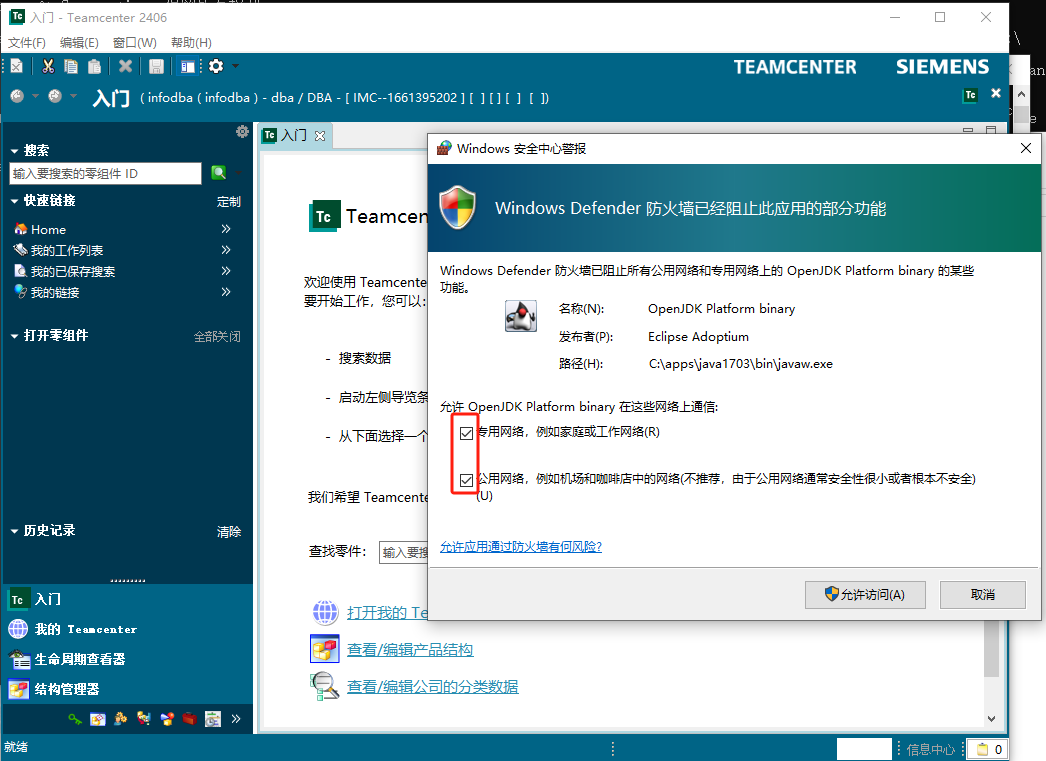The height and width of the screenshot is (761, 1046).
Task: Click the magnifier classification data icon
Action: coord(325,686)
